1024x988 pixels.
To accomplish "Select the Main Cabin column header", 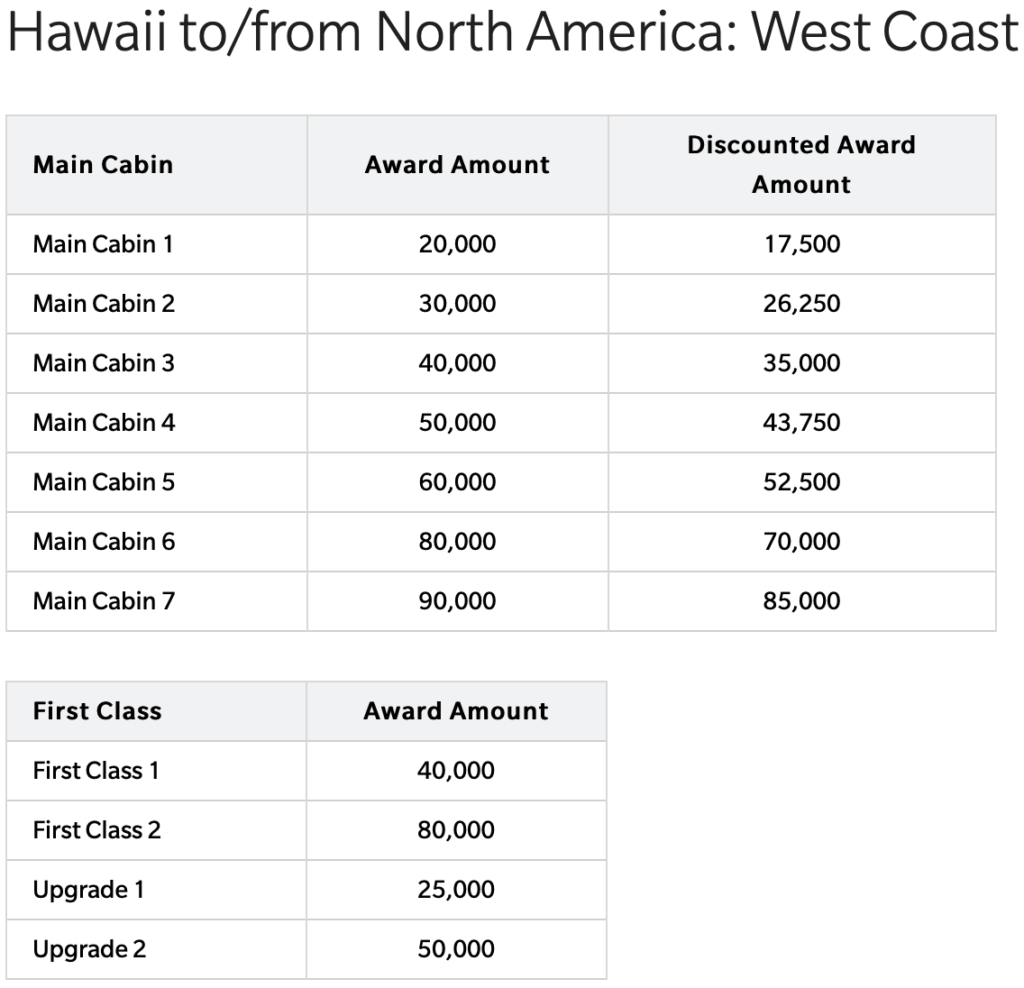I will coord(103,165).
